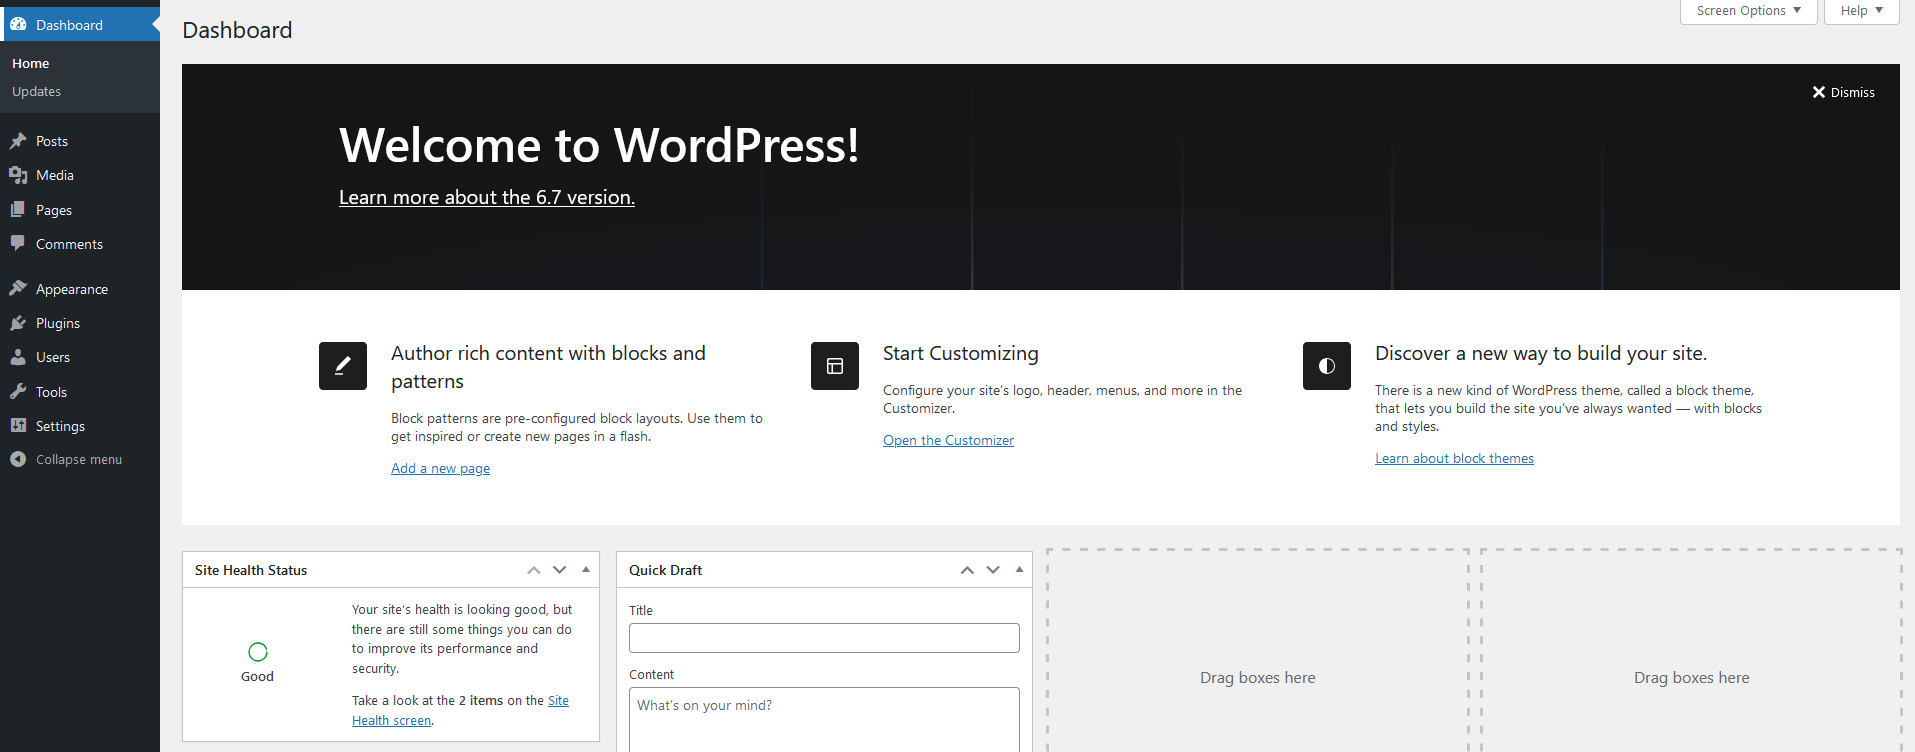Click the layout icon beside Start Customizing
Image resolution: width=1915 pixels, height=752 pixels.
pyautogui.click(x=835, y=366)
